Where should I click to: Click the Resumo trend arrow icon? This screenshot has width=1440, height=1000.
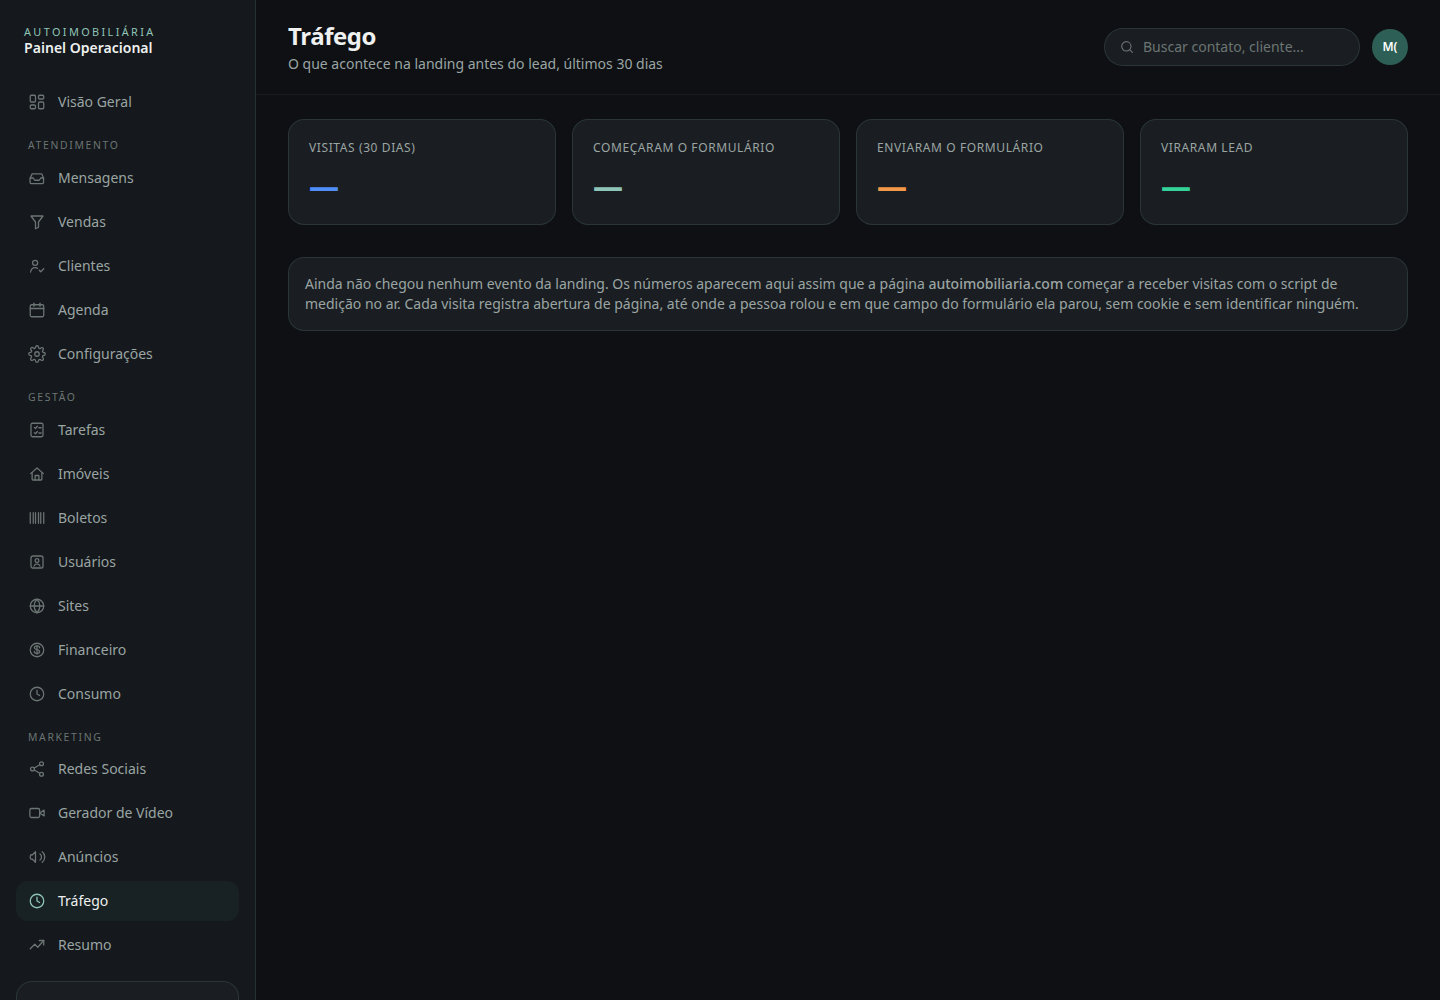pyautogui.click(x=37, y=945)
